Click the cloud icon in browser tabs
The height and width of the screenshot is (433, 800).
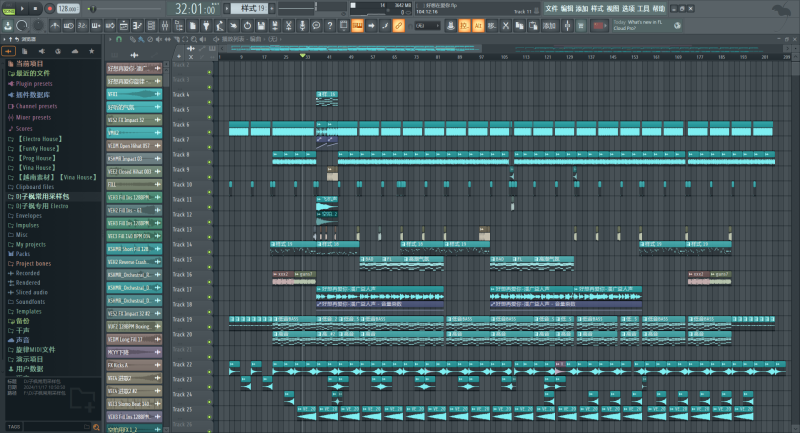click(x=73, y=50)
